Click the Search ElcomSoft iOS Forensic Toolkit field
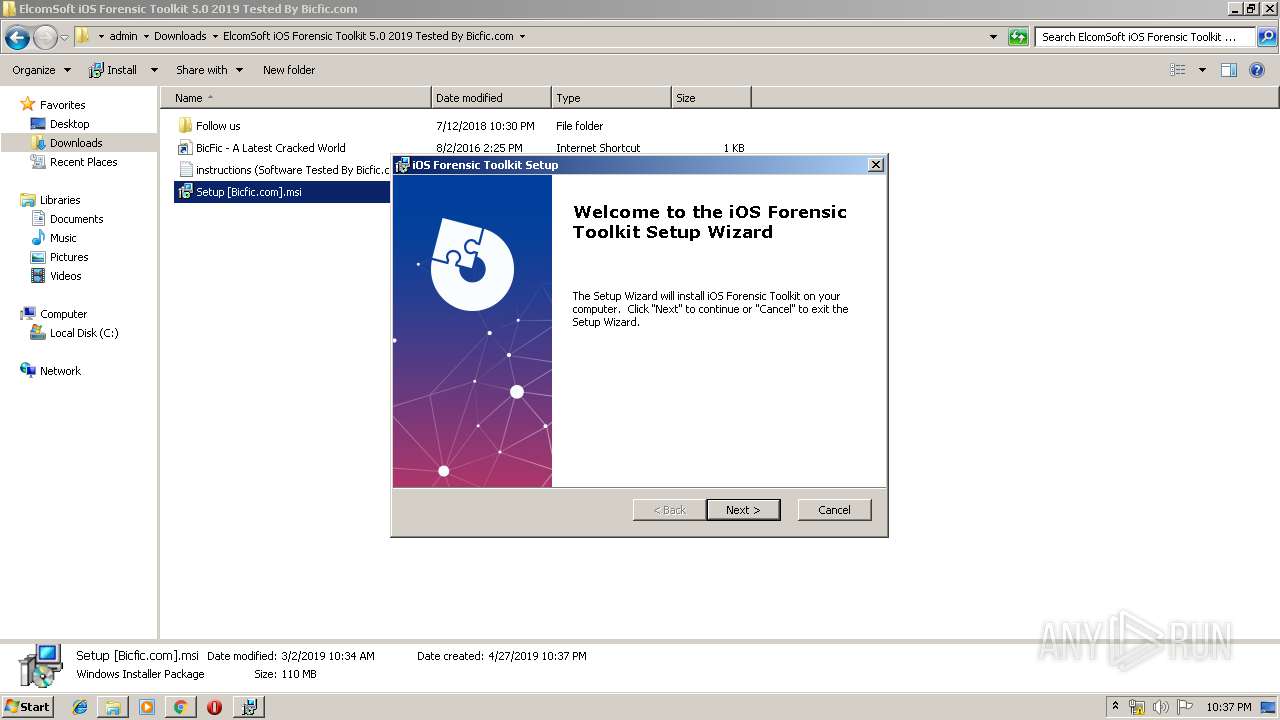 point(1146,37)
